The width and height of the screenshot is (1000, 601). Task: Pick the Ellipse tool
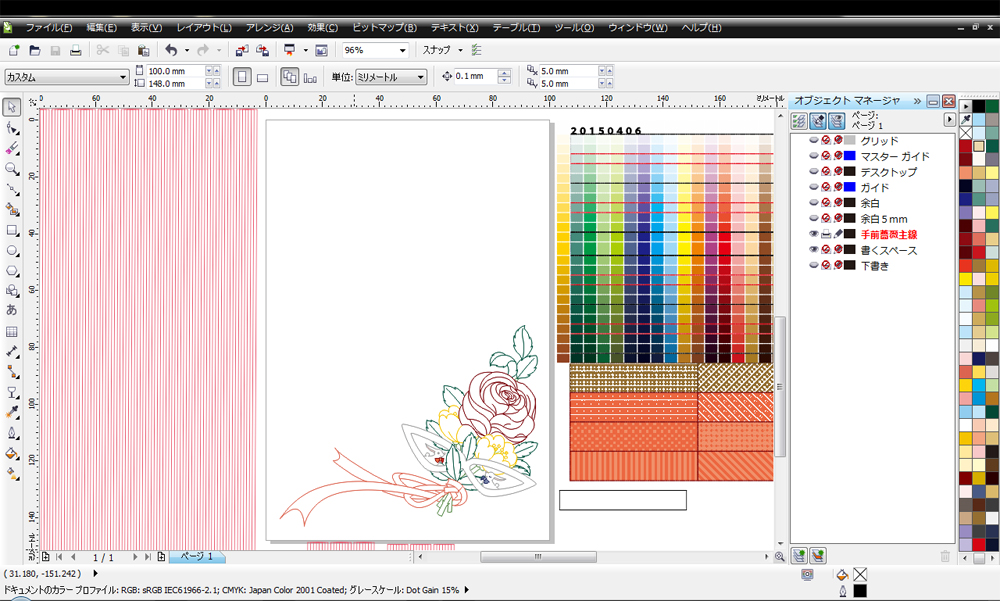[12, 250]
